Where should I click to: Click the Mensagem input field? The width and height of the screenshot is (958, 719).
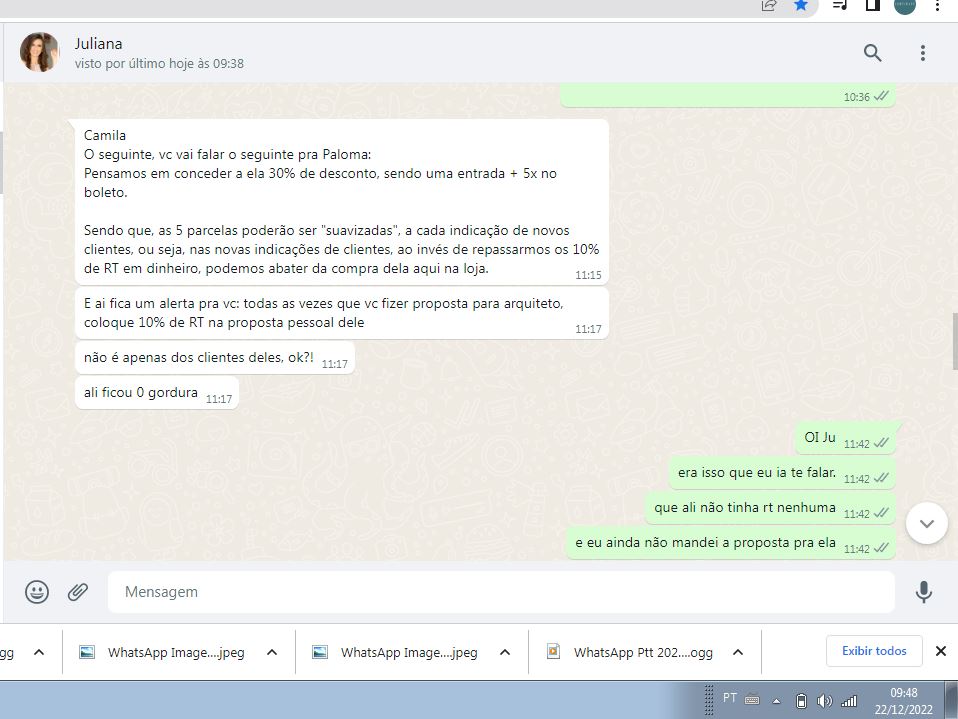(x=501, y=592)
